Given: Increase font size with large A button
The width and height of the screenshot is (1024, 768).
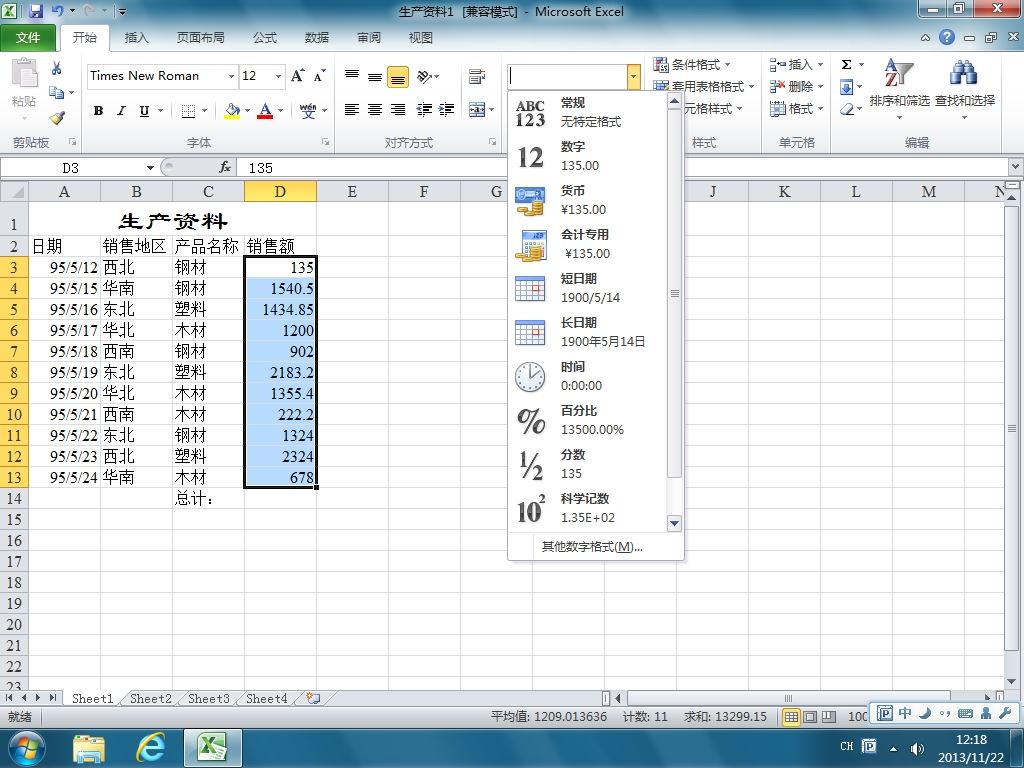Looking at the screenshot, I should (297, 76).
